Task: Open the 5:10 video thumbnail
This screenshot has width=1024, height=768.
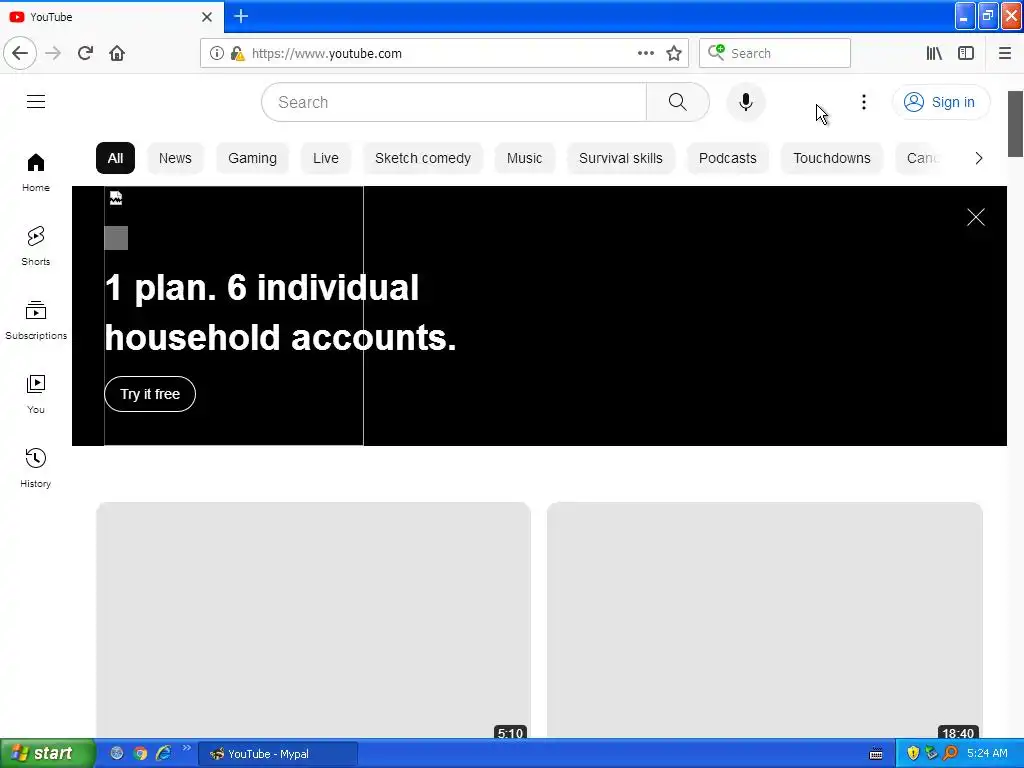Action: (x=313, y=620)
